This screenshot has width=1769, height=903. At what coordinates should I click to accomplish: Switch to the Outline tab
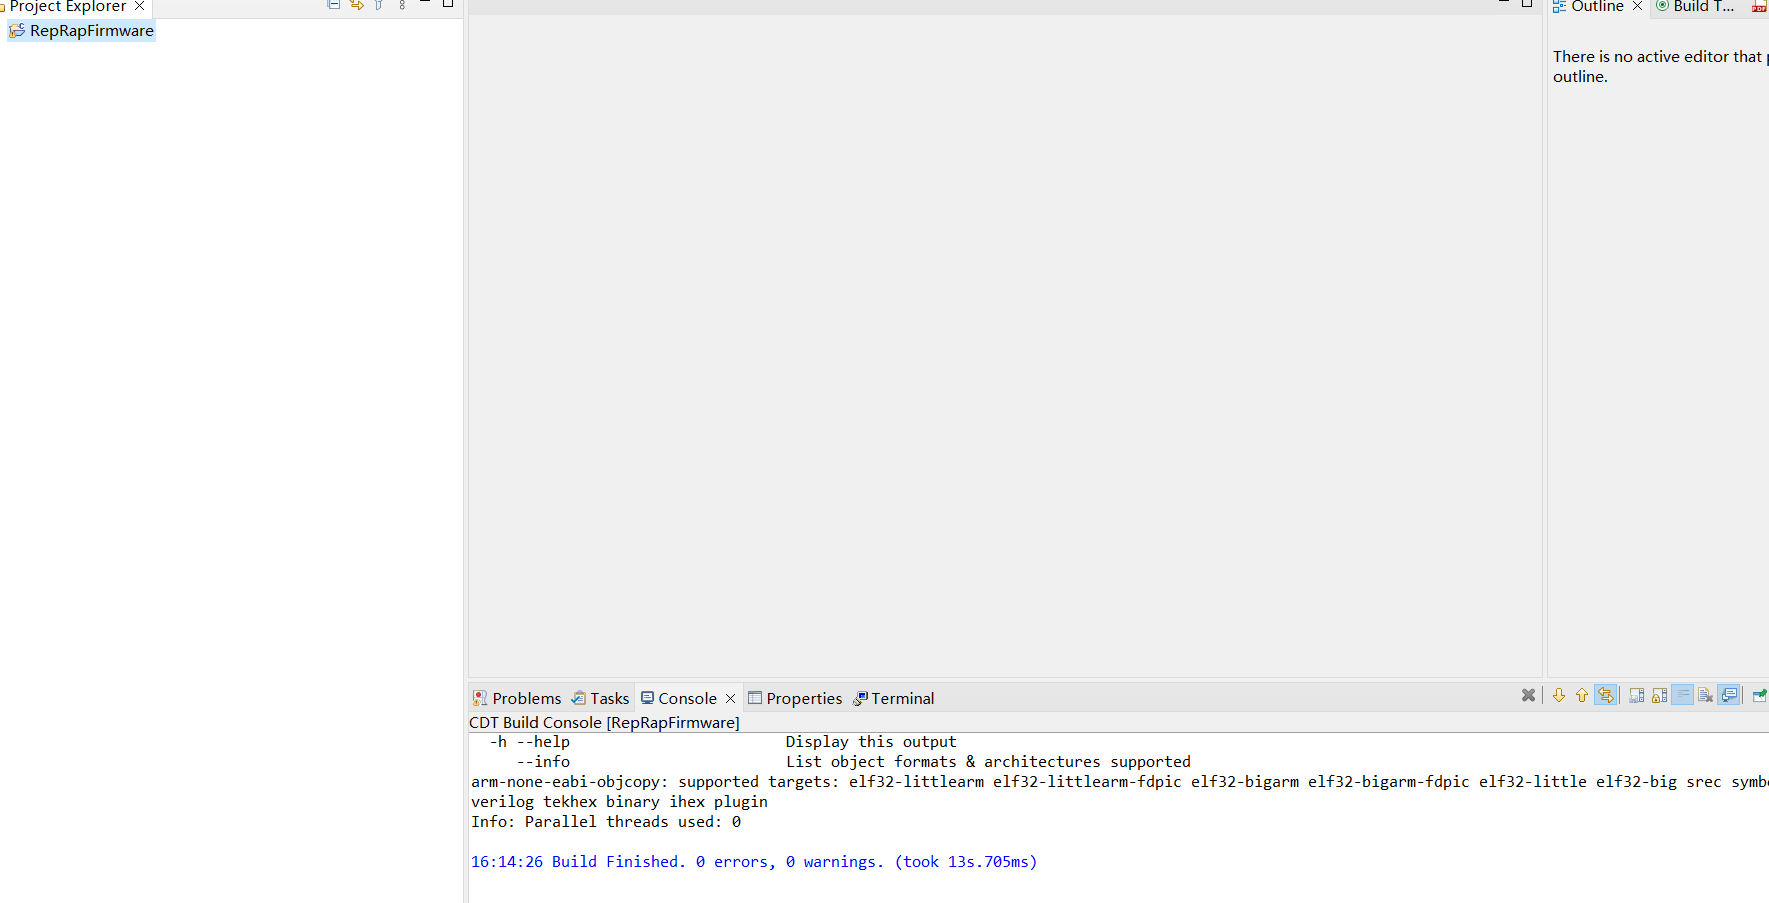click(x=1597, y=6)
